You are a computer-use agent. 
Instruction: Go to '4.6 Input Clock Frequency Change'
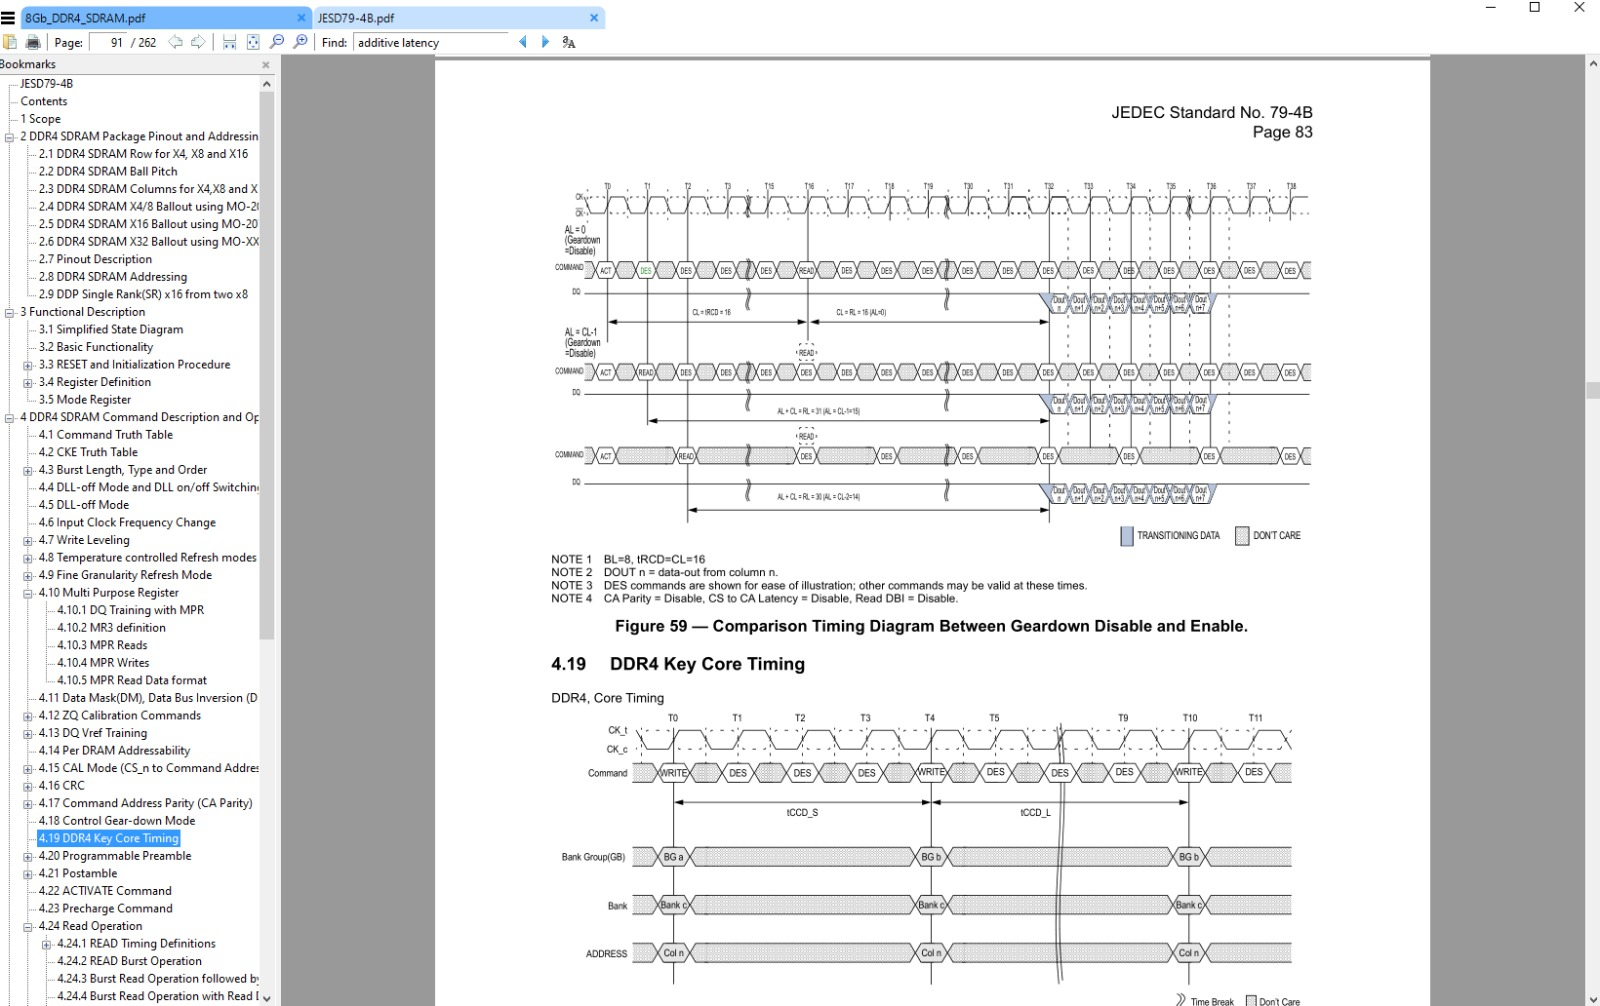coord(127,522)
